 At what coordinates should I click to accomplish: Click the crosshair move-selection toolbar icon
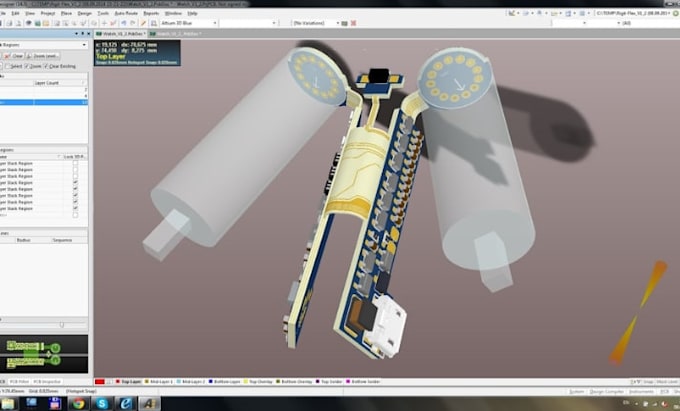[104, 23]
